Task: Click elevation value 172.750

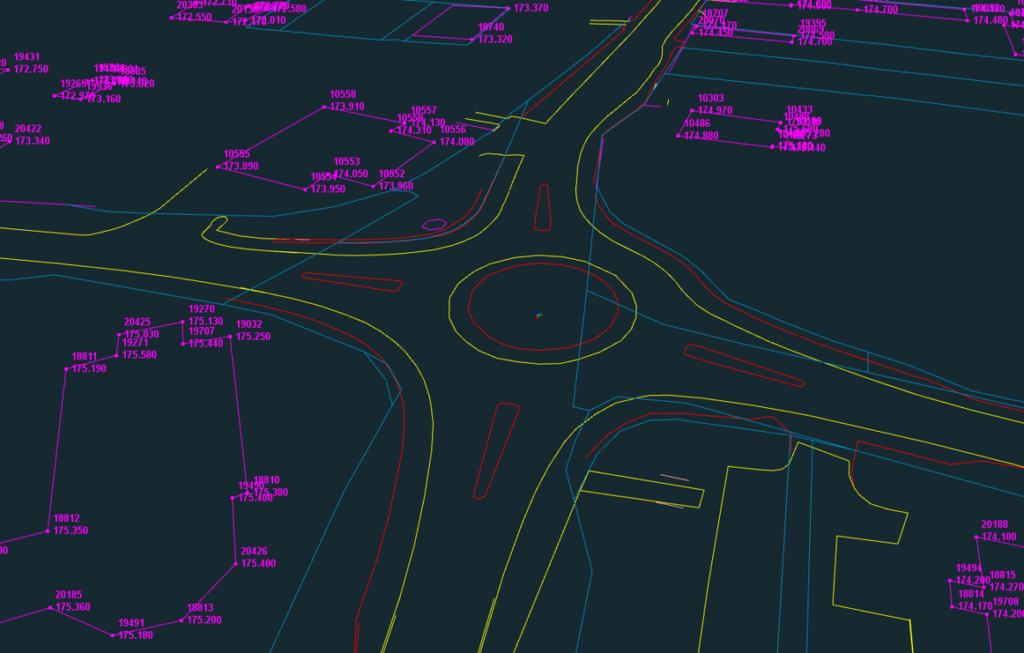Action: (x=31, y=69)
